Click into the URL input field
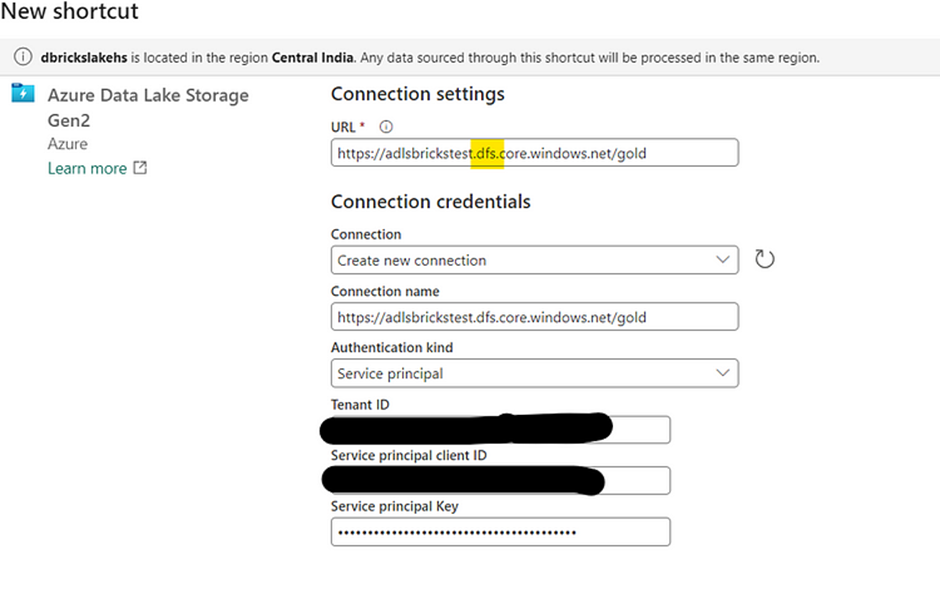 pos(534,153)
